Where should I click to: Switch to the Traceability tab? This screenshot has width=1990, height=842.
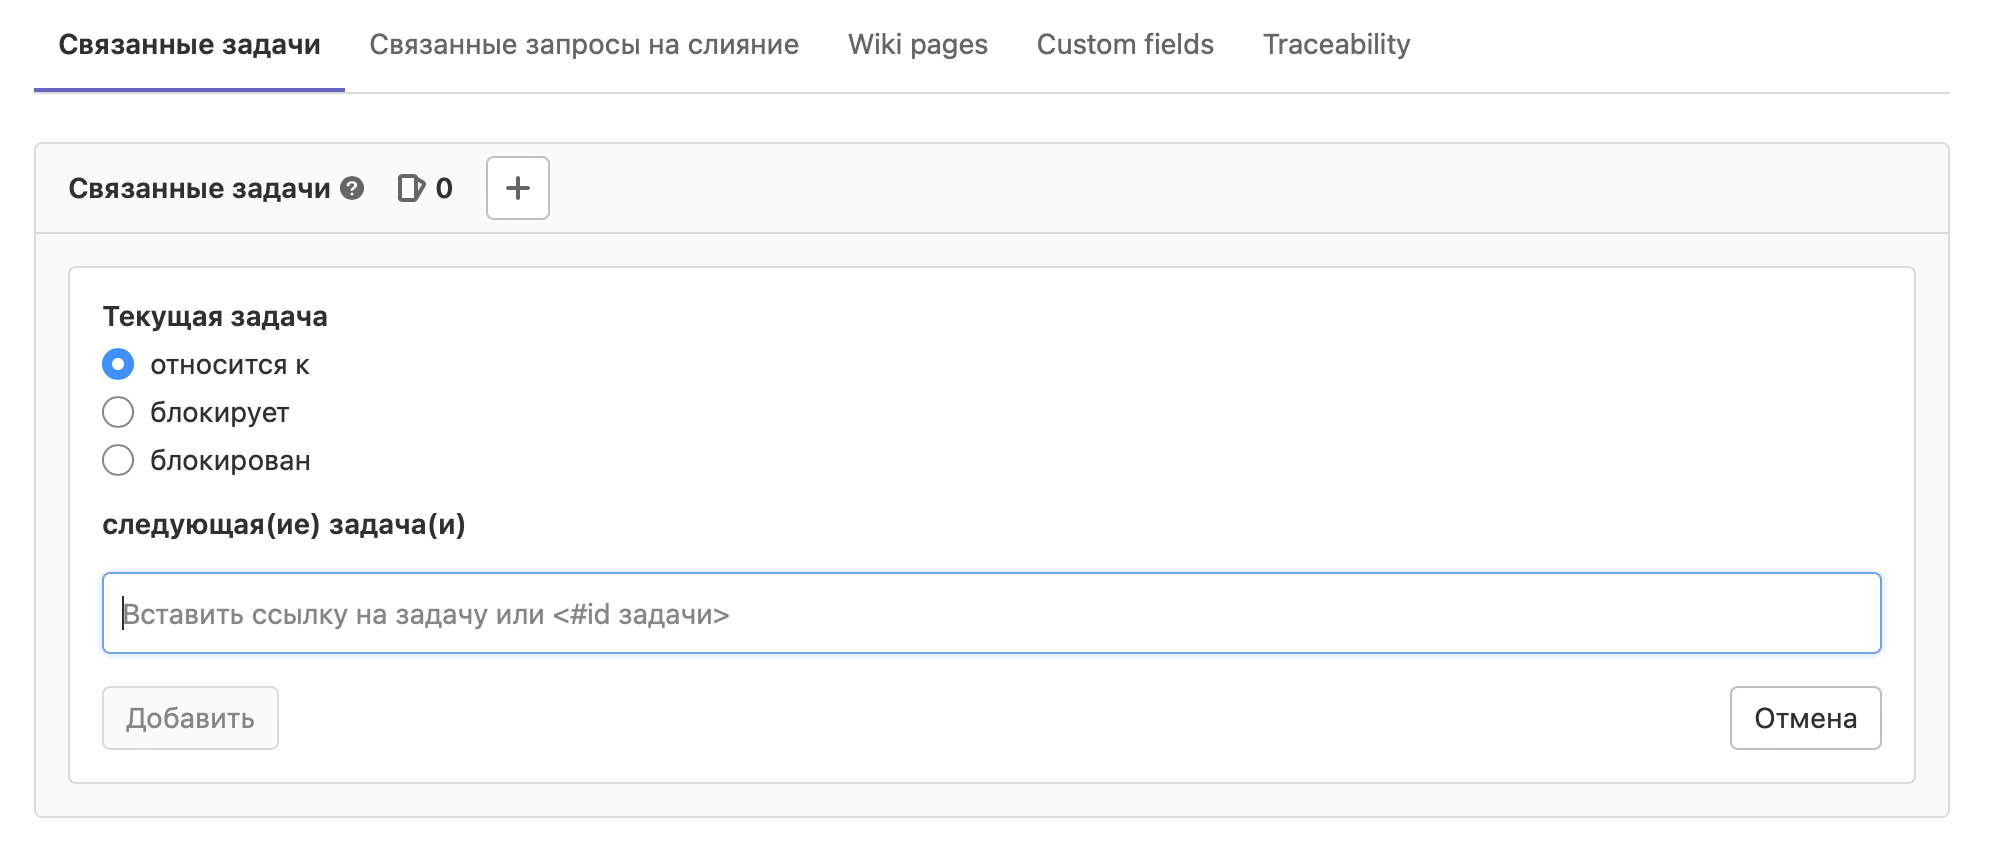click(x=1336, y=45)
